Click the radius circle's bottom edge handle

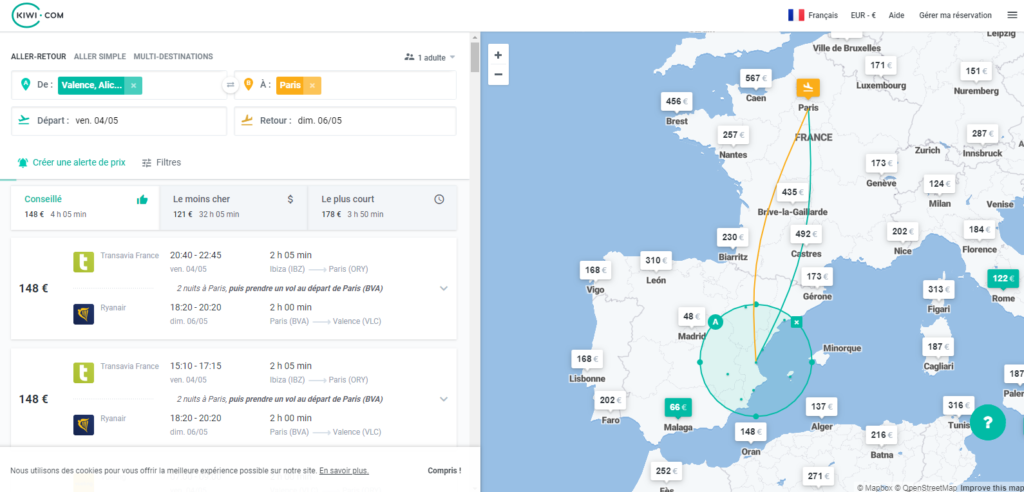click(756, 416)
